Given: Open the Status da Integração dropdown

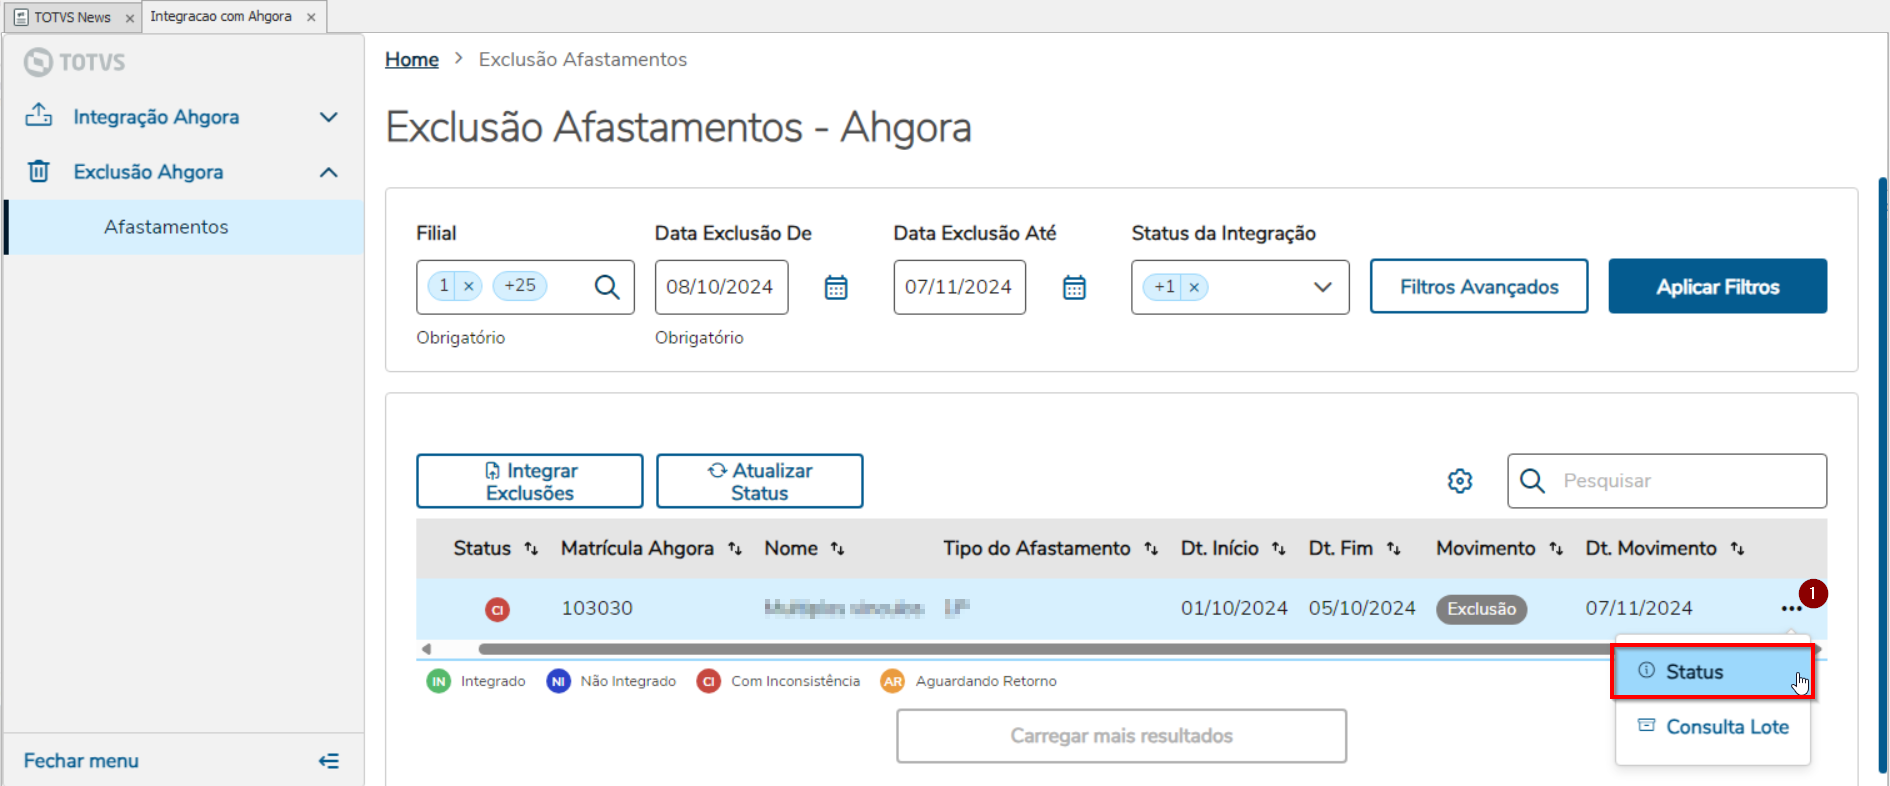Looking at the screenshot, I should [1322, 287].
